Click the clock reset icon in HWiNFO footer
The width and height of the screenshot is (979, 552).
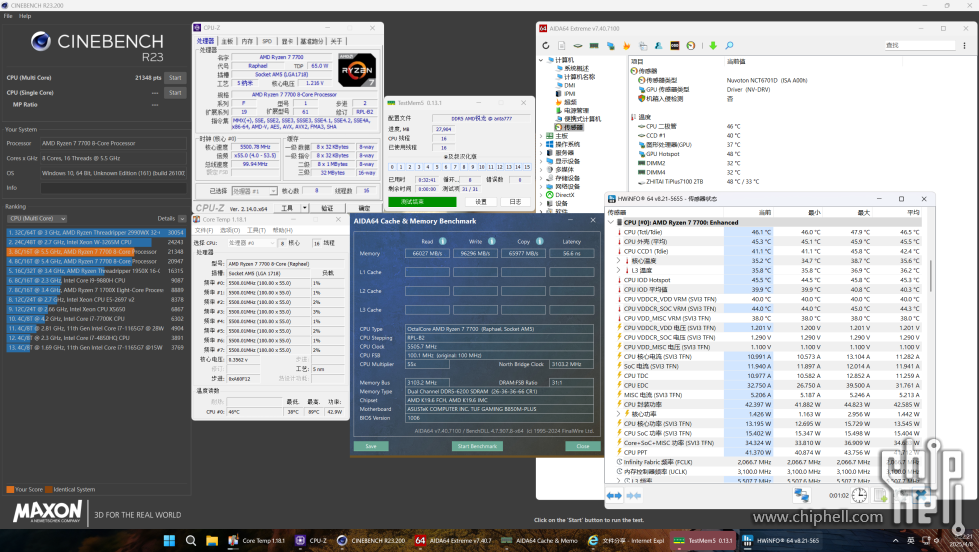(860, 495)
